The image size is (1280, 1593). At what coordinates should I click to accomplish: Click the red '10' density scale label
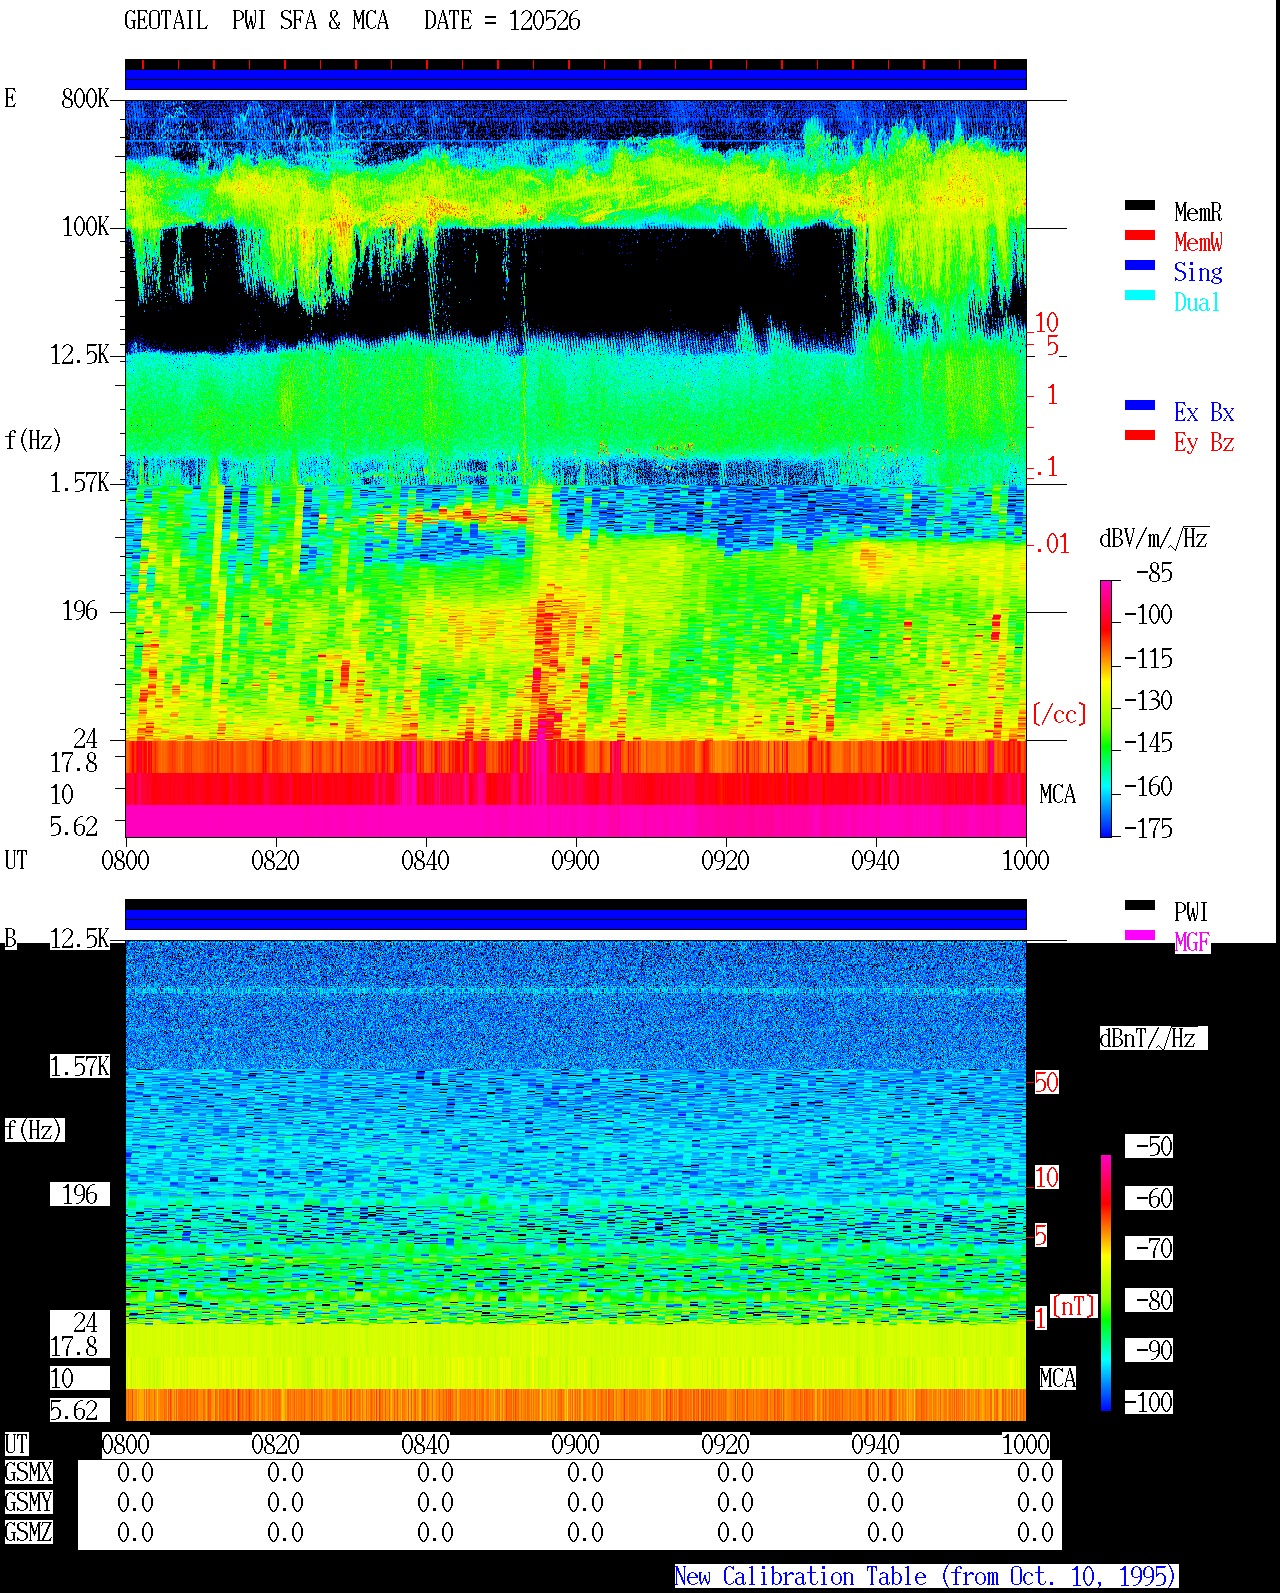point(1046,323)
